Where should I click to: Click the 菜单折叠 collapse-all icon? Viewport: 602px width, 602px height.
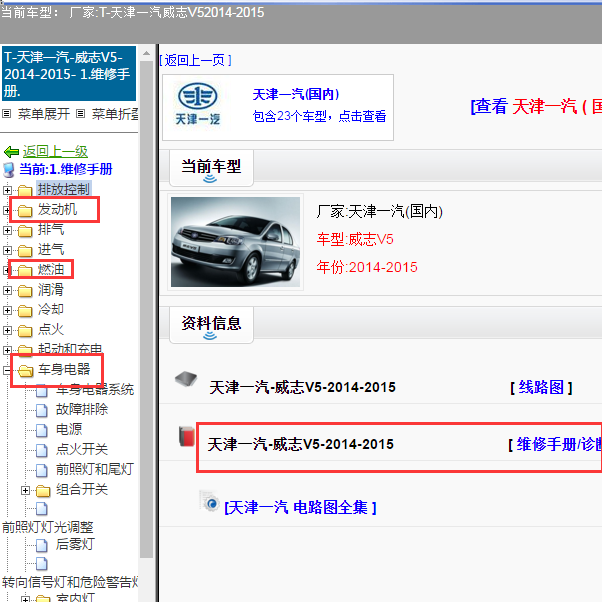[80, 114]
